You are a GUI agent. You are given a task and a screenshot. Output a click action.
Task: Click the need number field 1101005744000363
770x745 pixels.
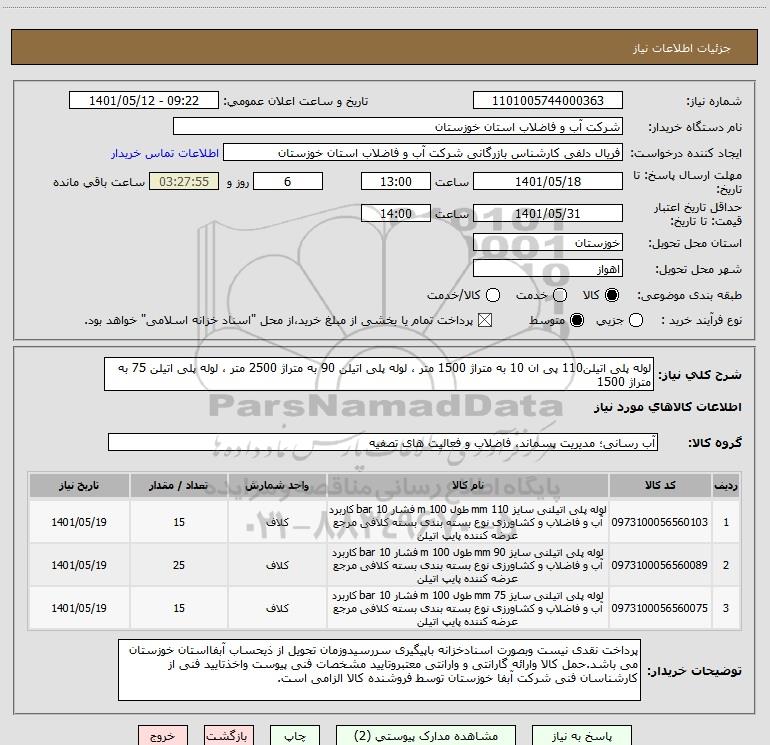[x=548, y=100]
